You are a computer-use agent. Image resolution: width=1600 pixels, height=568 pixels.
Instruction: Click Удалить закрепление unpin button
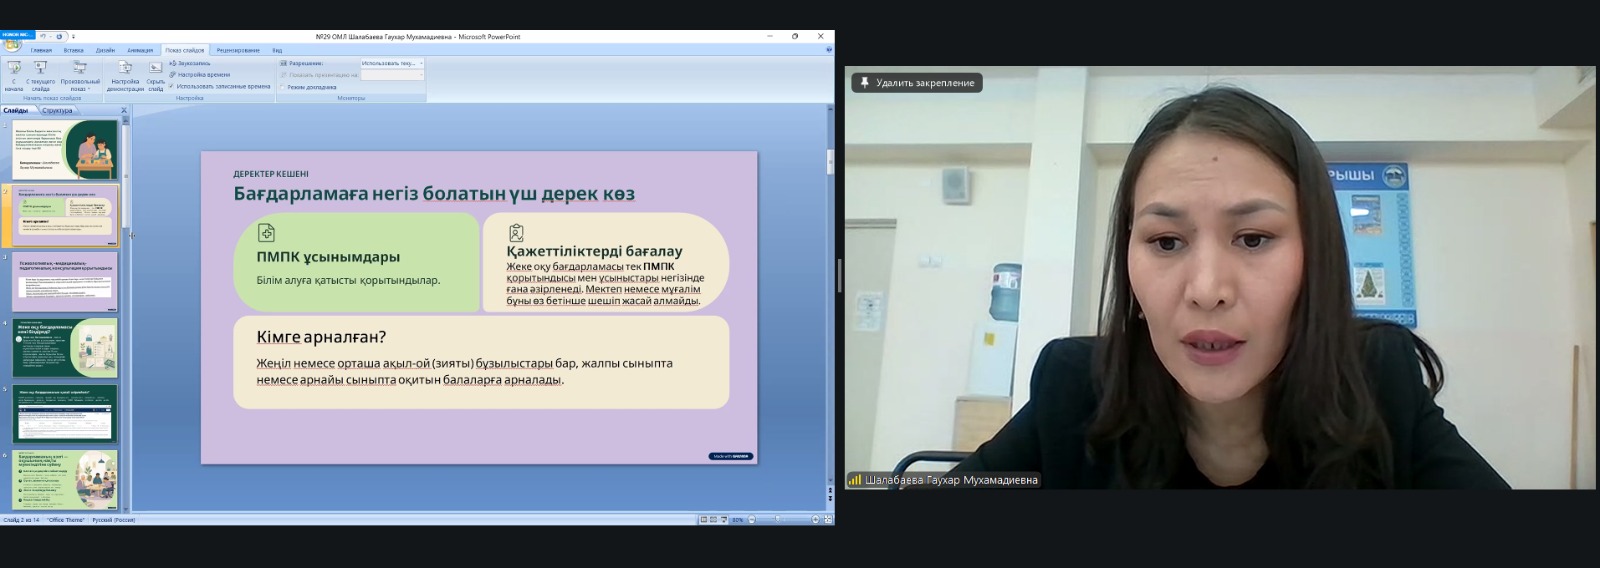click(917, 83)
